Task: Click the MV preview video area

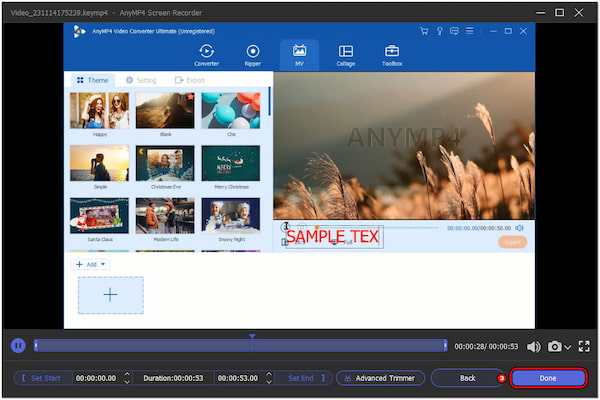Action: [x=404, y=145]
